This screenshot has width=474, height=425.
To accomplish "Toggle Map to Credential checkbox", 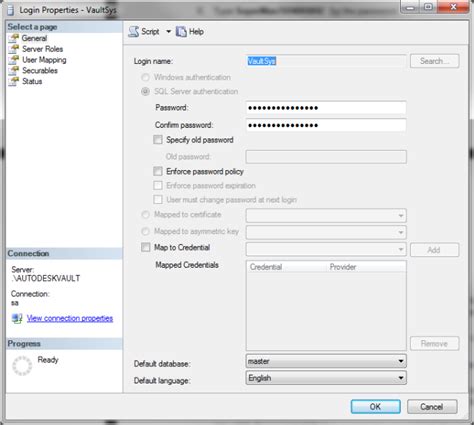I will point(146,247).
